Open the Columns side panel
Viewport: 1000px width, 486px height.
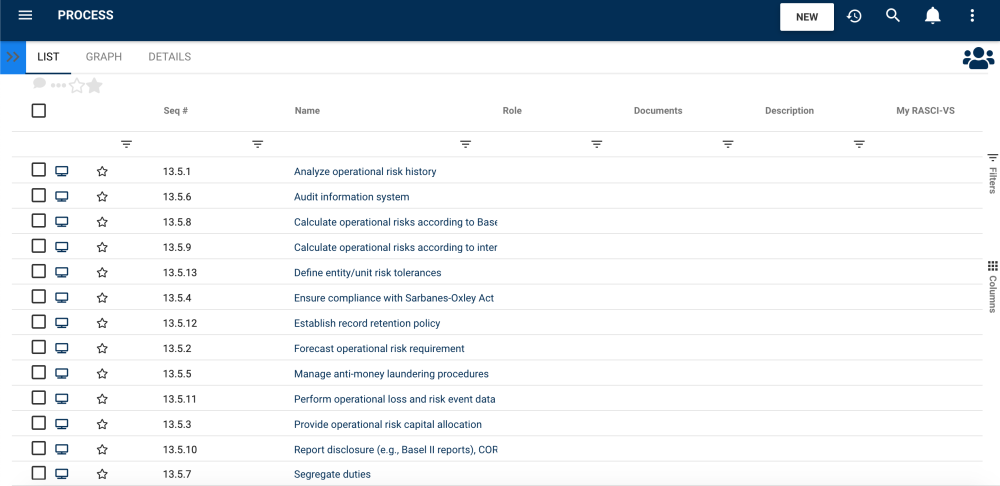pyautogui.click(x=992, y=287)
